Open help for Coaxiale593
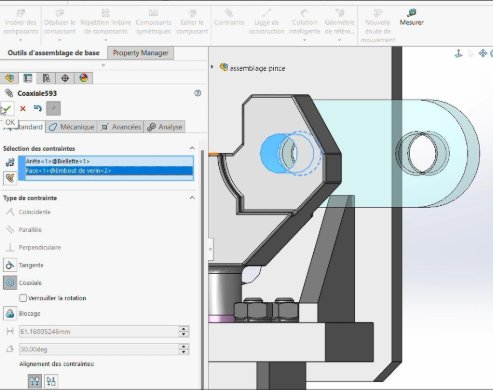 click(x=198, y=93)
